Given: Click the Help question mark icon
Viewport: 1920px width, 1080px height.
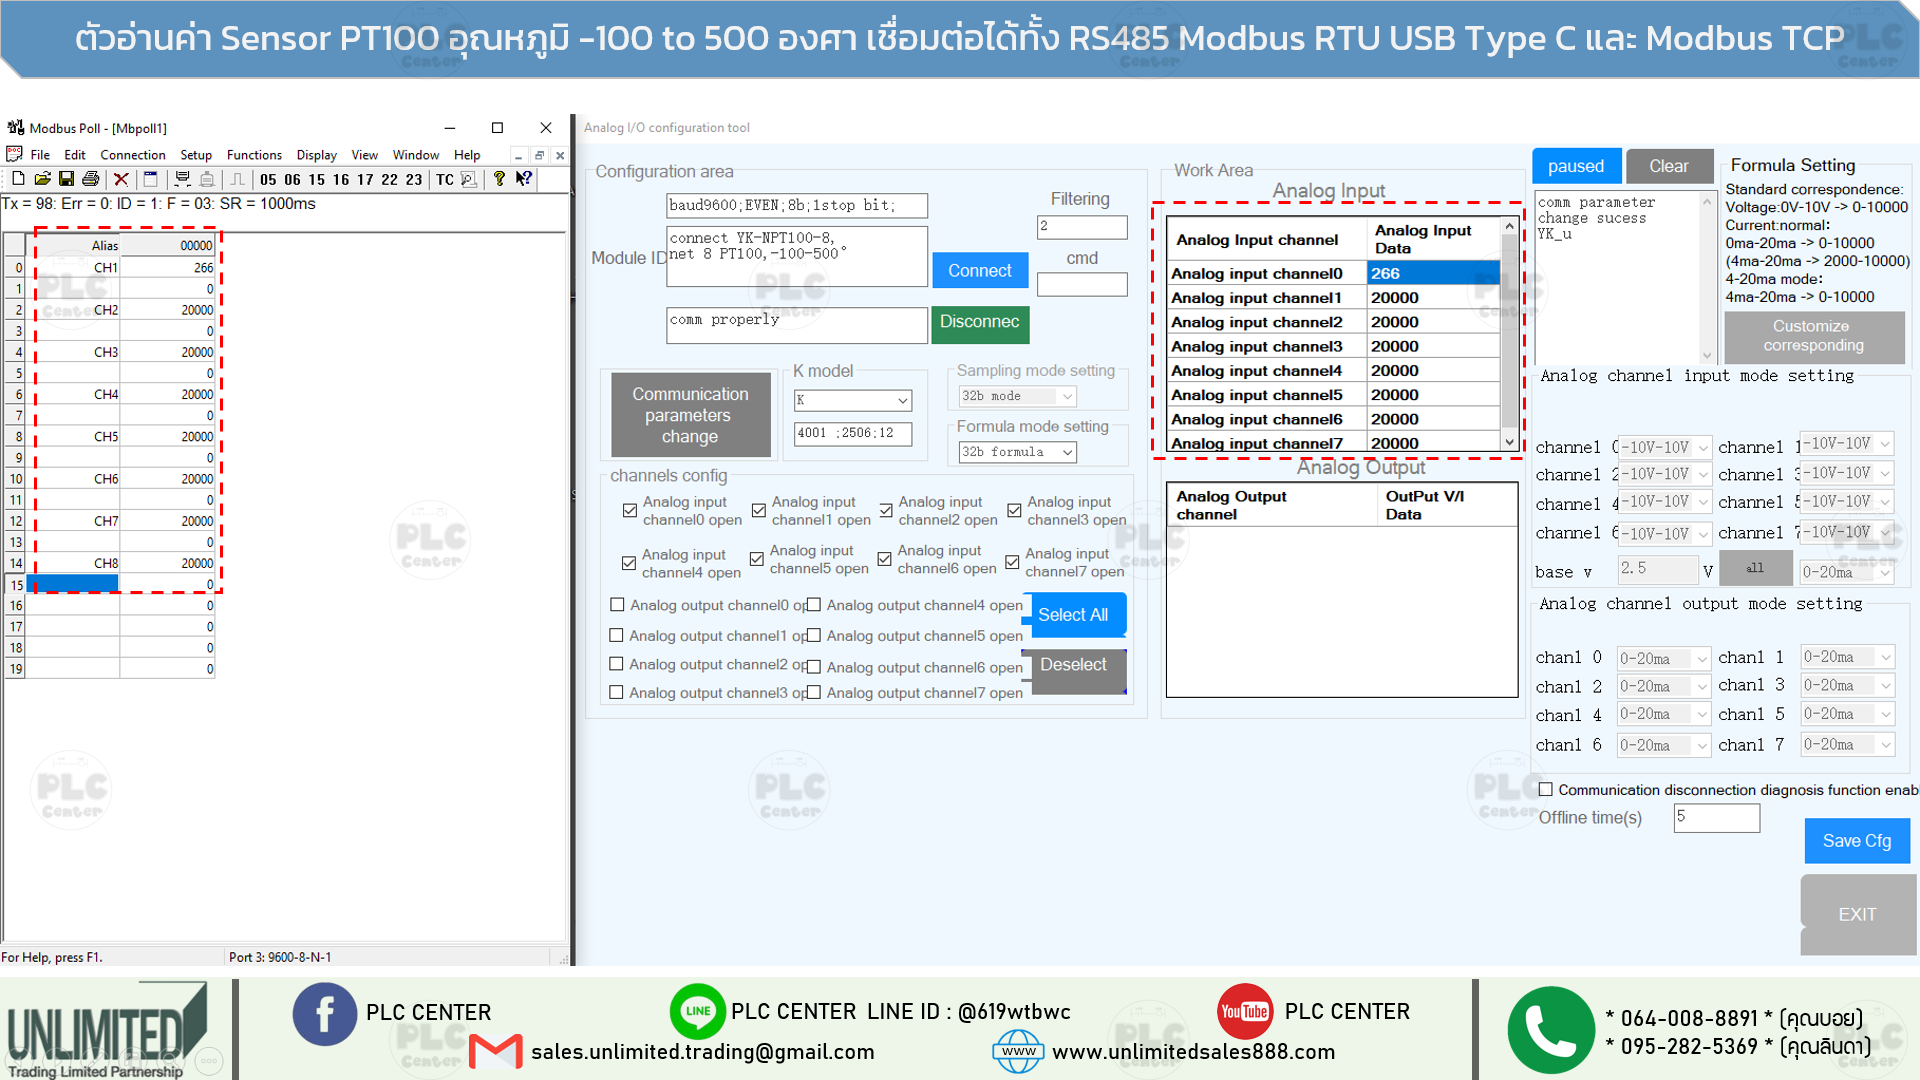Looking at the screenshot, I should pyautogui.click(x=498, y=179).
